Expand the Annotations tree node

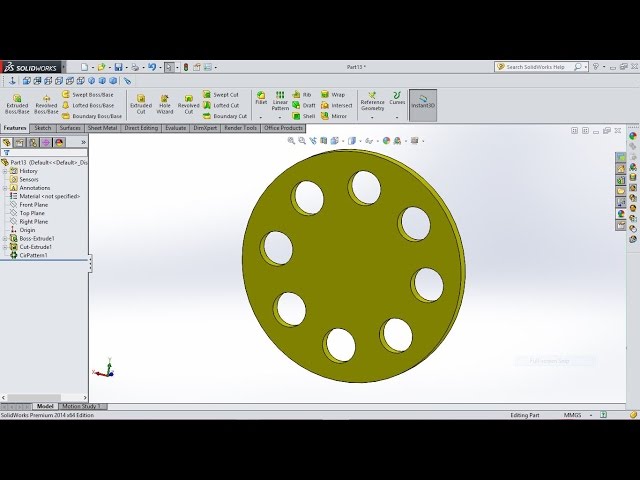click(x=5, y=188)
